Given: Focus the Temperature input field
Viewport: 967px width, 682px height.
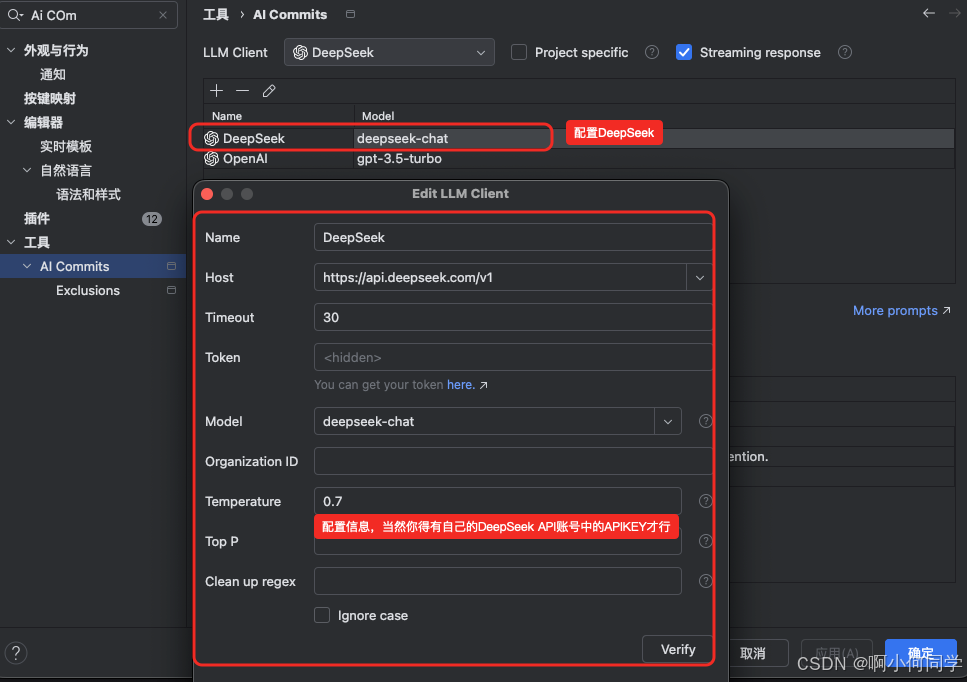Looking at the screenshot, I should 498,501.
